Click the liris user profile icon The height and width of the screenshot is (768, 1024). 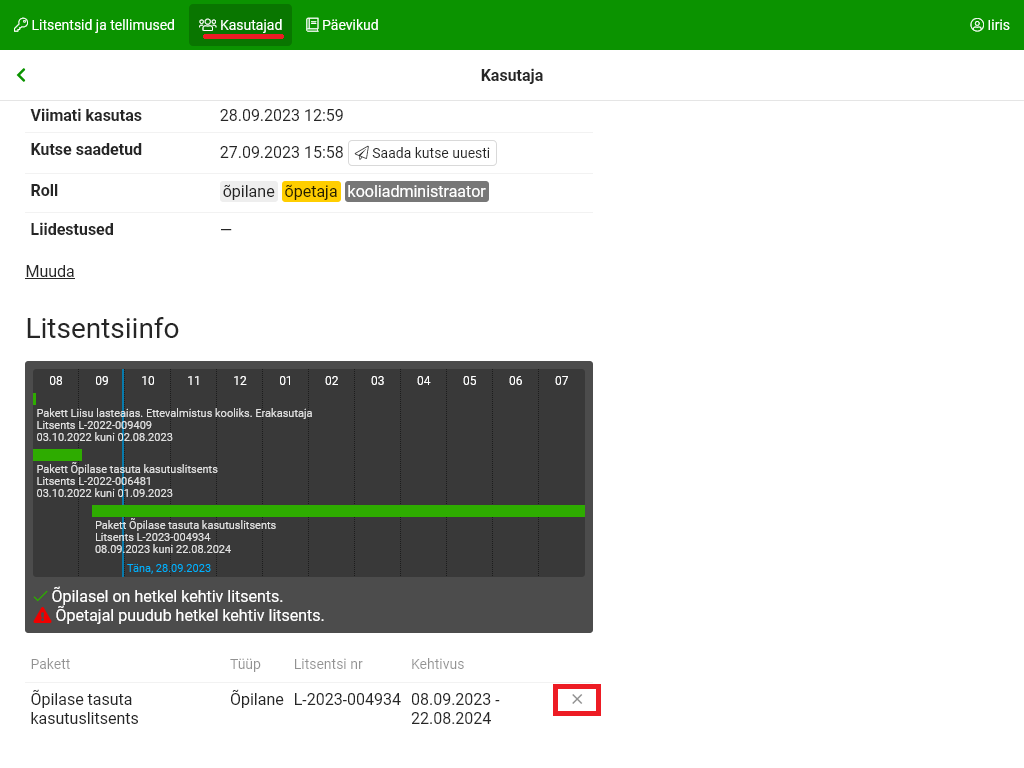tap(977, 25)
